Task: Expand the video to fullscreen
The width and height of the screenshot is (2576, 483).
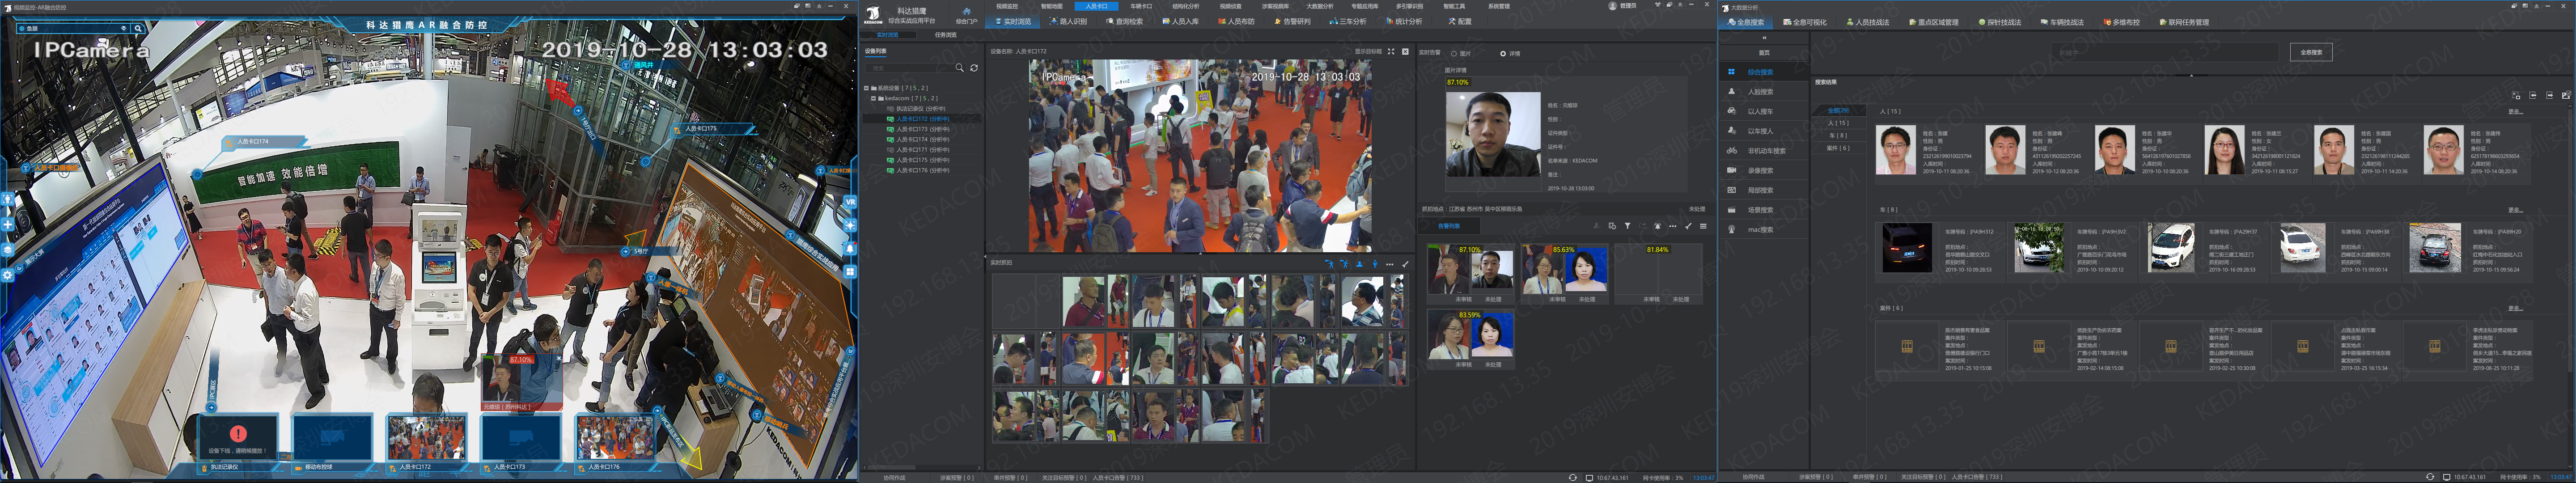Action: point(1391,51)
